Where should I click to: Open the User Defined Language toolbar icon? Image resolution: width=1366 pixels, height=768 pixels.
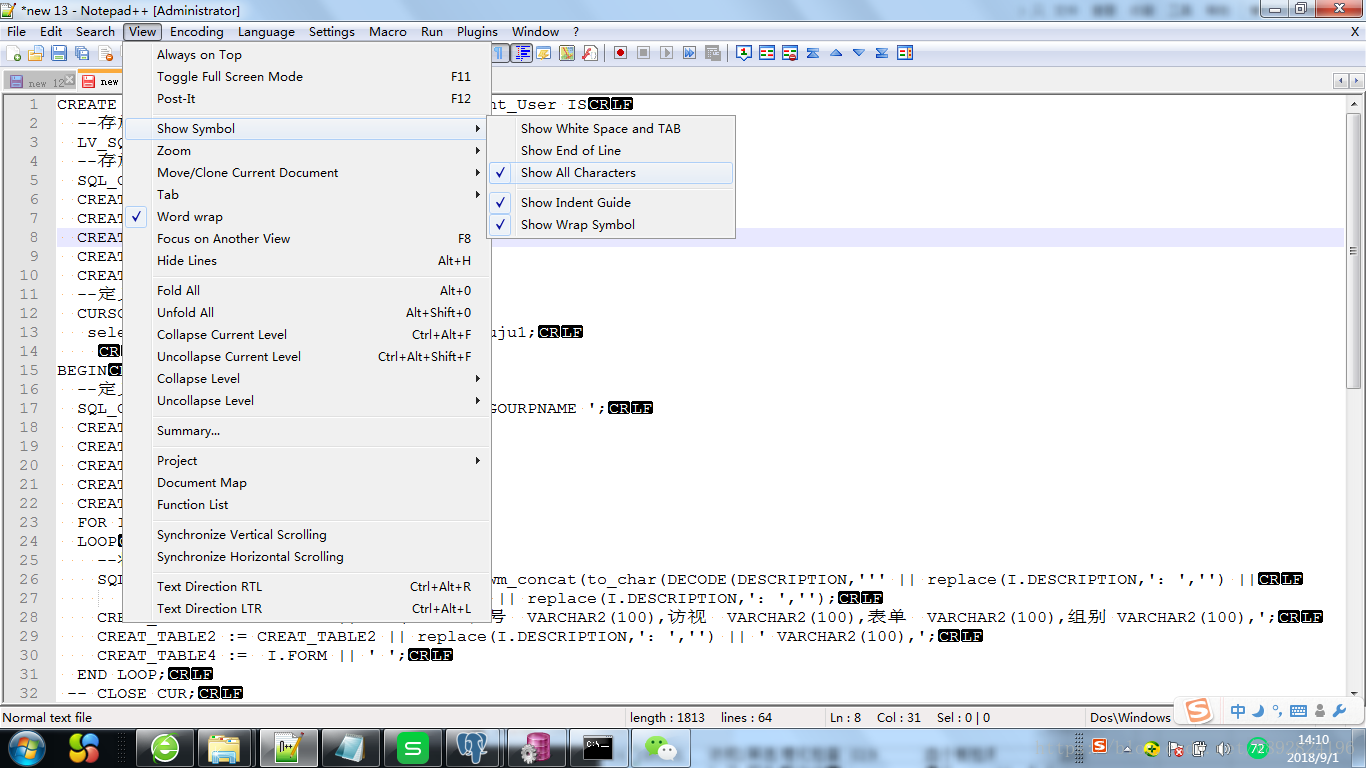544,53
